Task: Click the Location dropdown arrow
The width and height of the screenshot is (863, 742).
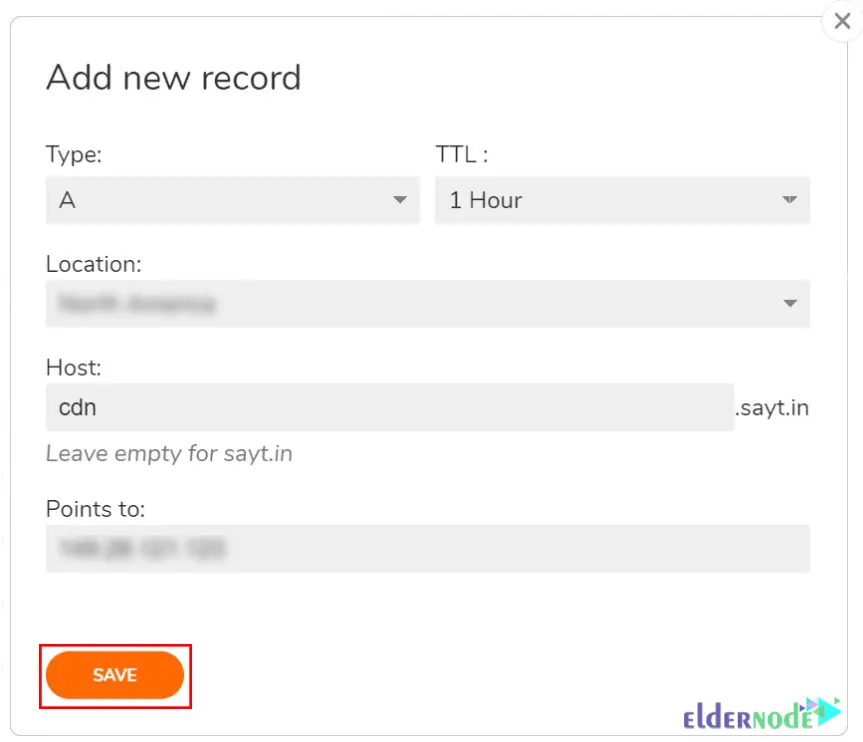Action: (x=789, y=303)
